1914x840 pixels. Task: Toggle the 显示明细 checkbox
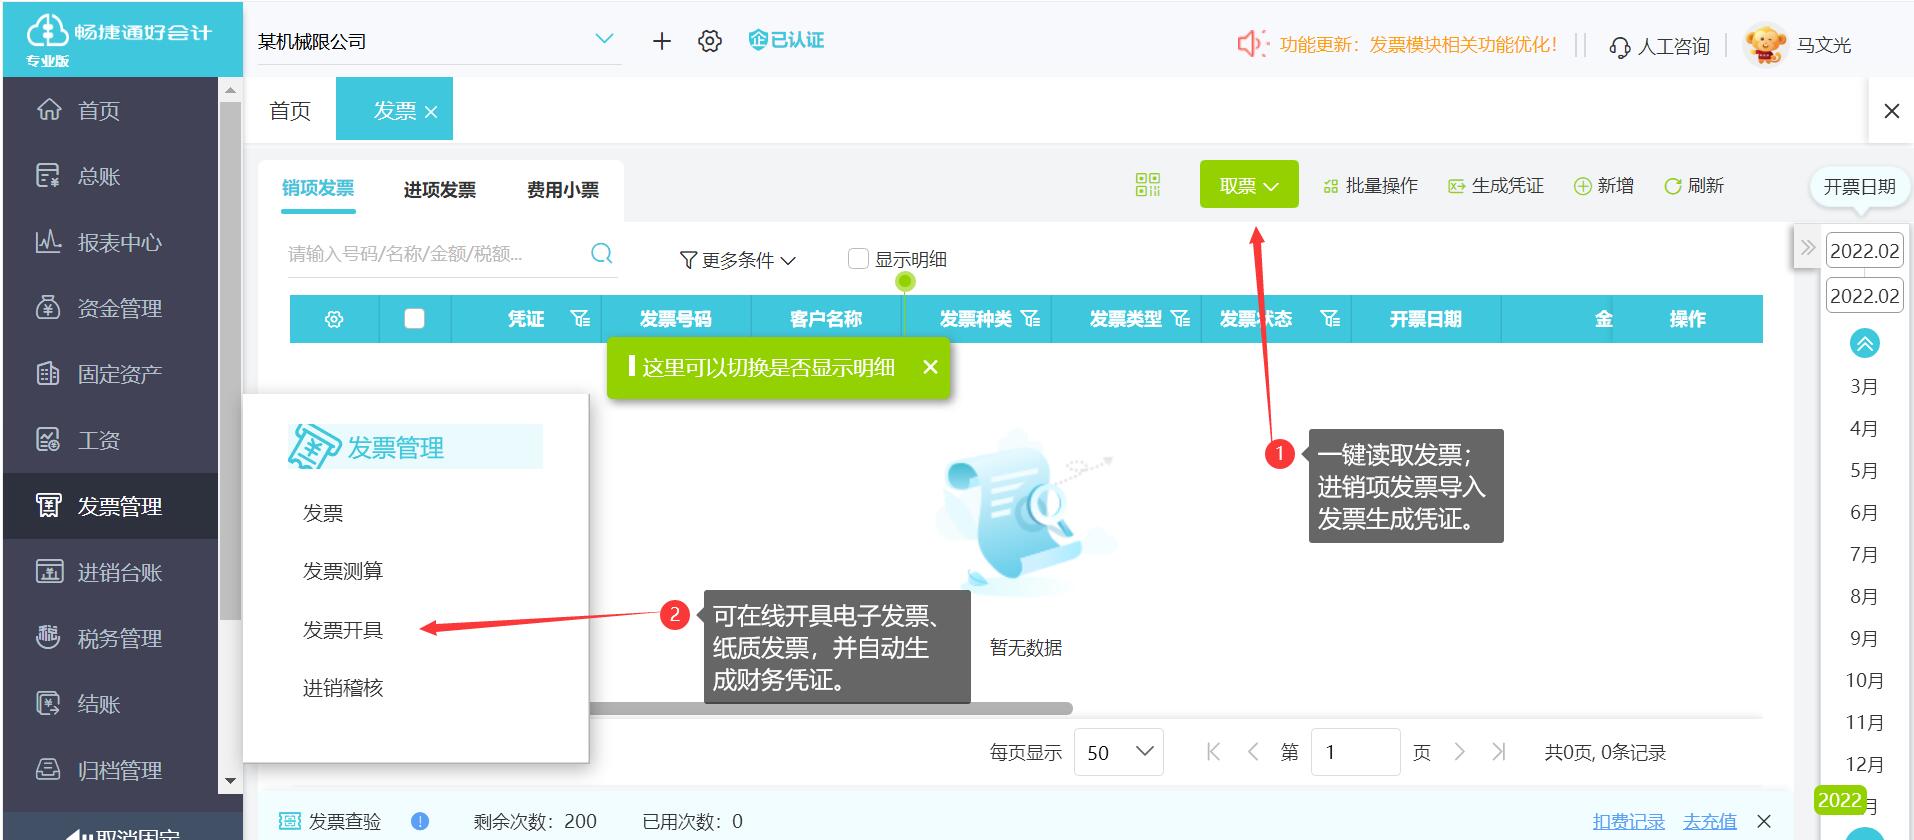pyautogui.click(x=858, y=259)
